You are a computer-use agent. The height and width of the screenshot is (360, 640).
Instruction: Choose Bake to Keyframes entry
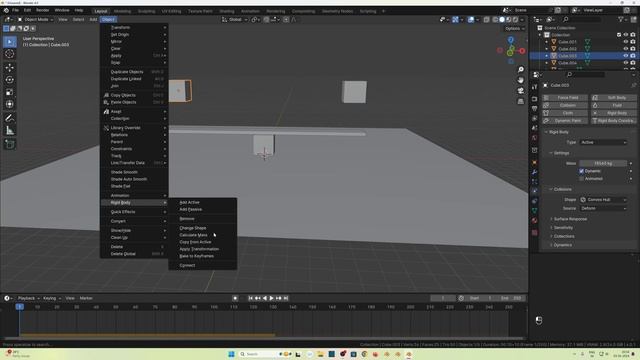click(202, 256)
